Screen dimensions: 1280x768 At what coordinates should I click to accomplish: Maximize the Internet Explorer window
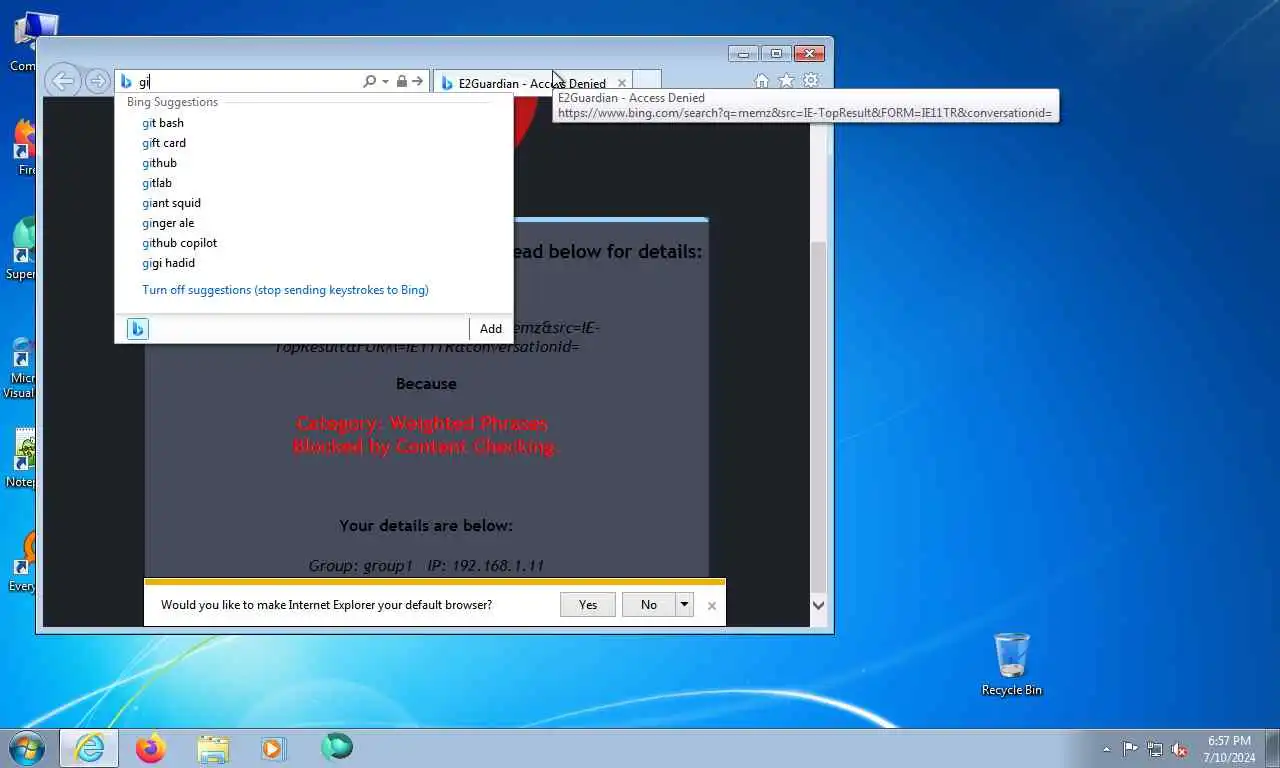[776, 54]
